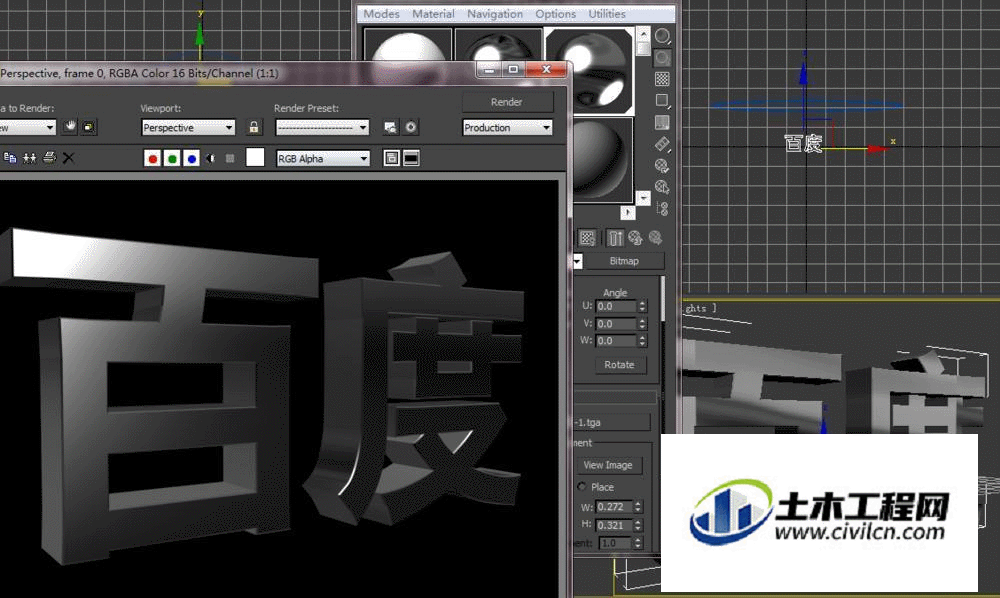Click the Bitmap map type button
This screenshot has width=1000, height=598.
pyautogui.click(x=624, y=261)
